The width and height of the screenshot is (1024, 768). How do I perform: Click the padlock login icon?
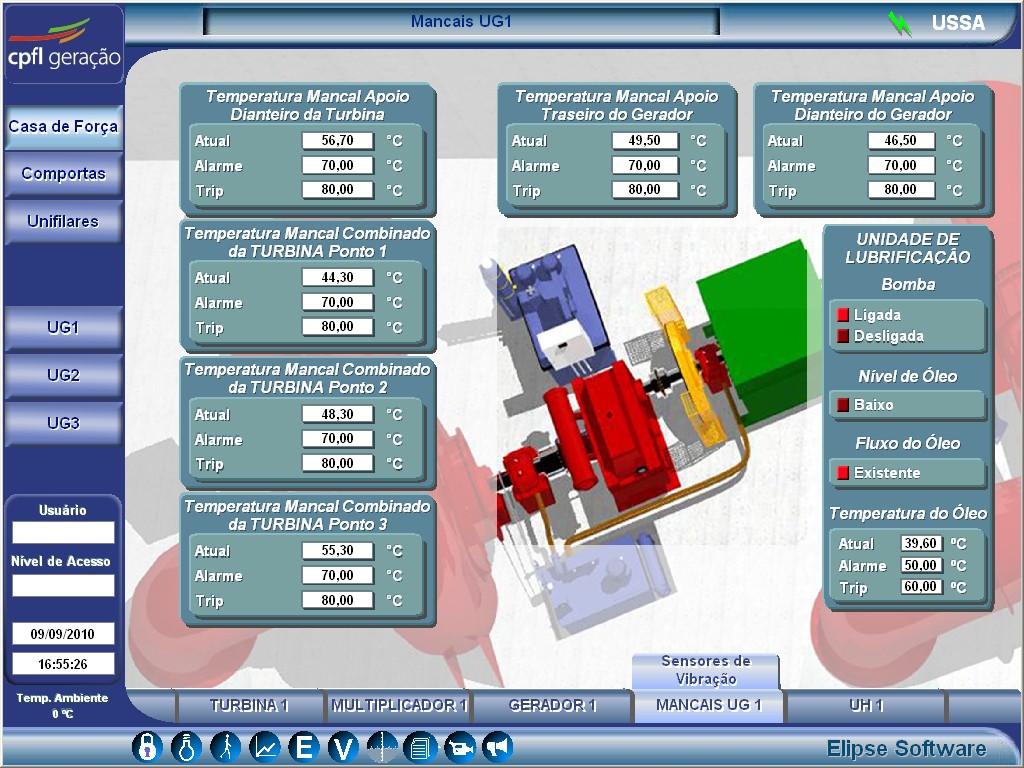click(147, 746)
